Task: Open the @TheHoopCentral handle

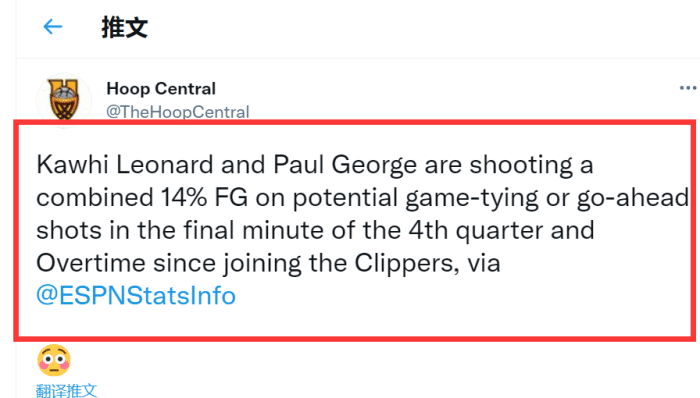Action: click(178, 112)
